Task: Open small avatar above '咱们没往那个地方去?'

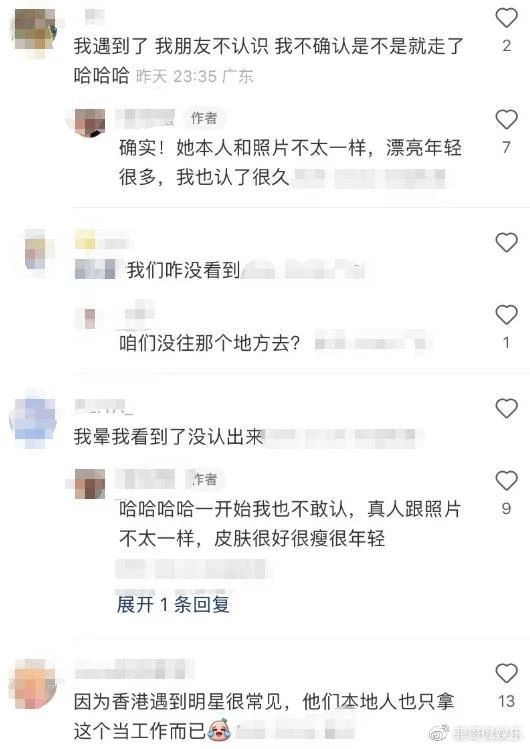Action: 90,319
